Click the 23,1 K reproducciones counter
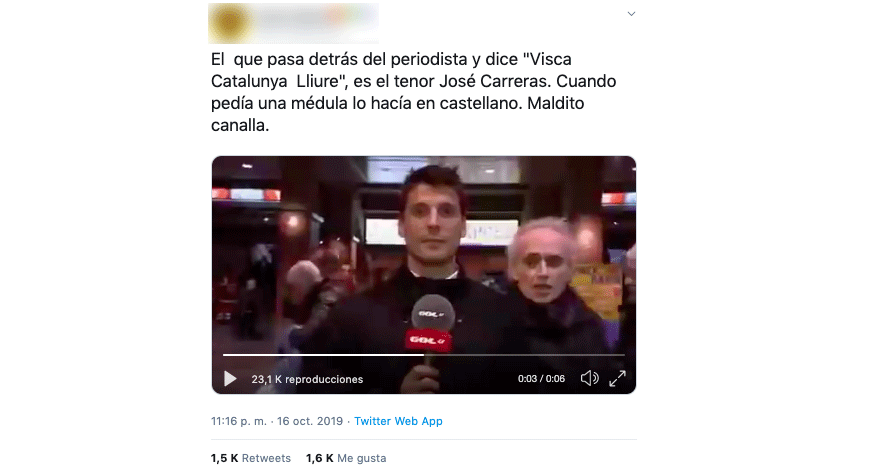This screenshot has height=471, width=874. pyautogui.click(x=307, y=379)
